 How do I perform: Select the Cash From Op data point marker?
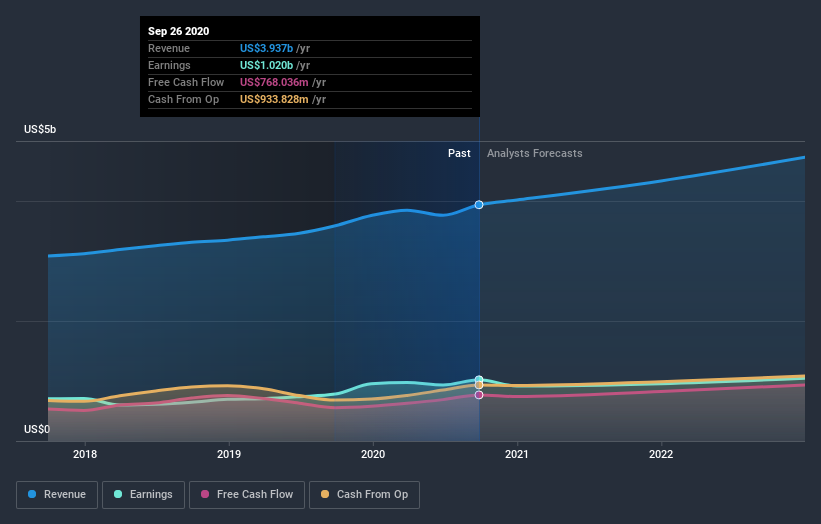479,385
